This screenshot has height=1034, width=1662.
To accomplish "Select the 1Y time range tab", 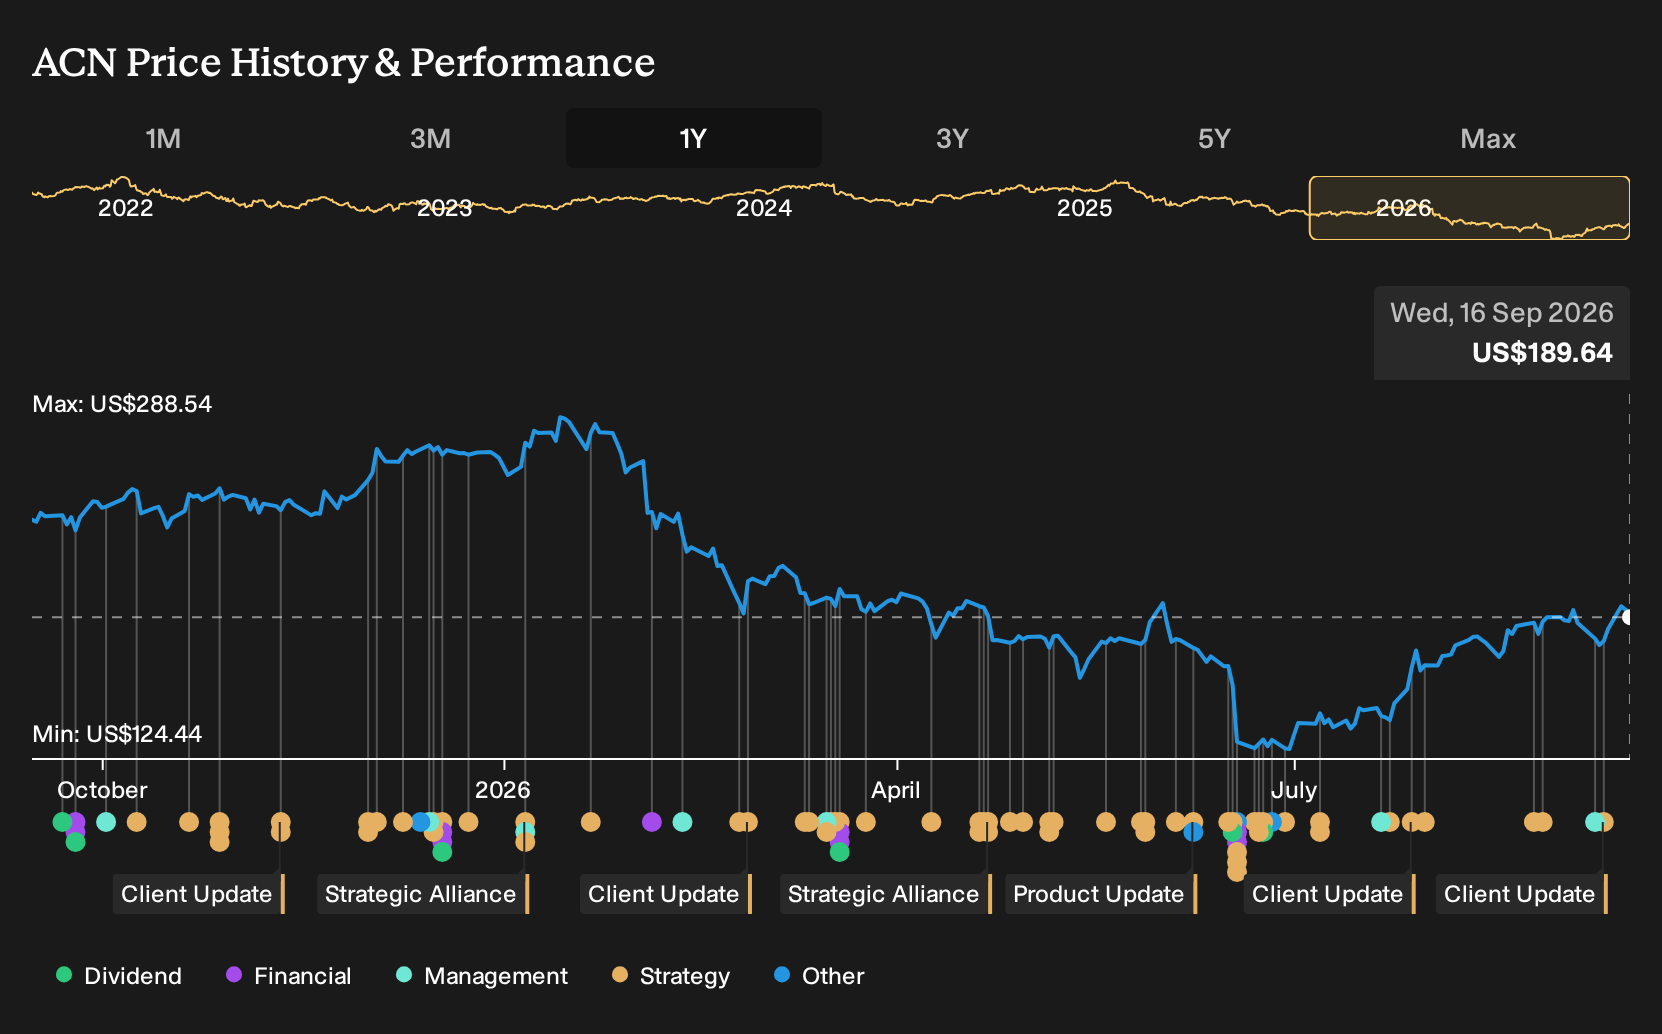I will coord(693,138).
